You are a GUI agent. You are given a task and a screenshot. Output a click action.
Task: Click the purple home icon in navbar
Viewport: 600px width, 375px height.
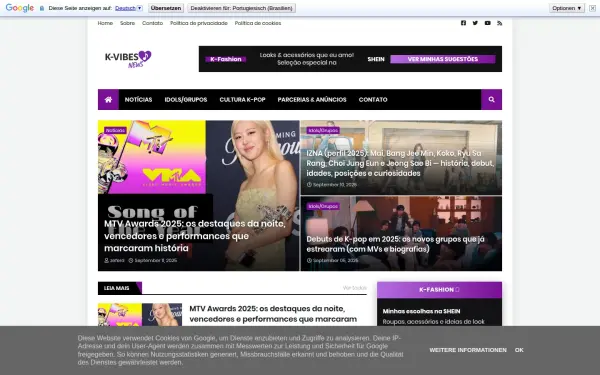[x=108, y=99]
